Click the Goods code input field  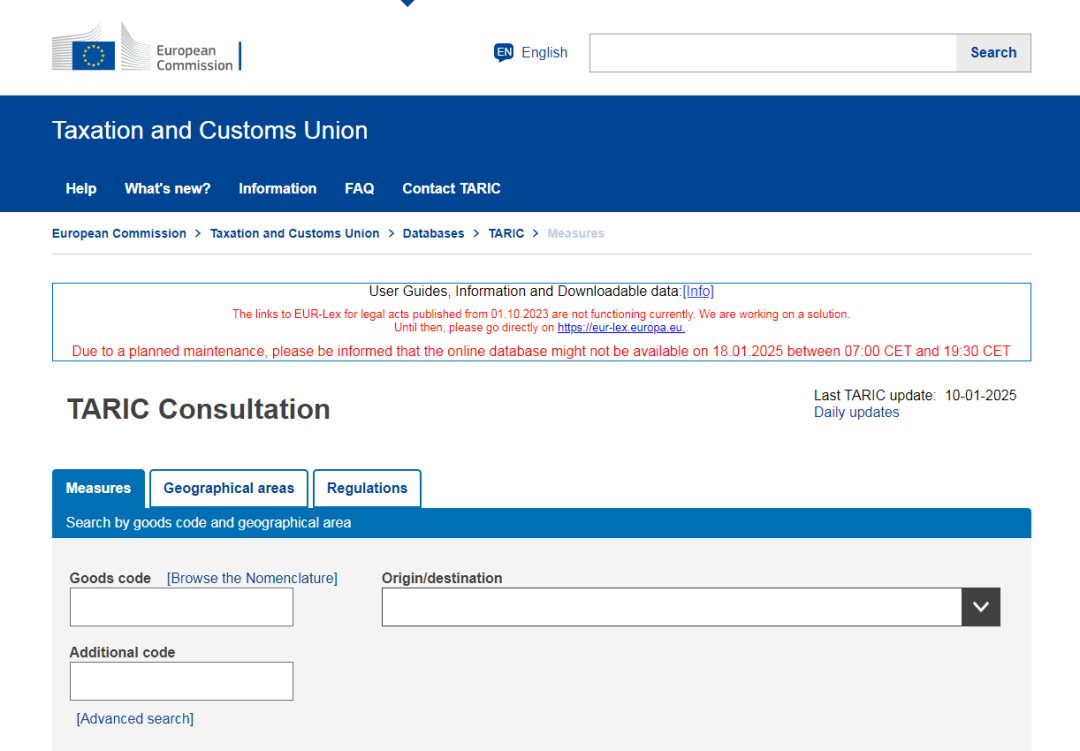pos(181,607)
